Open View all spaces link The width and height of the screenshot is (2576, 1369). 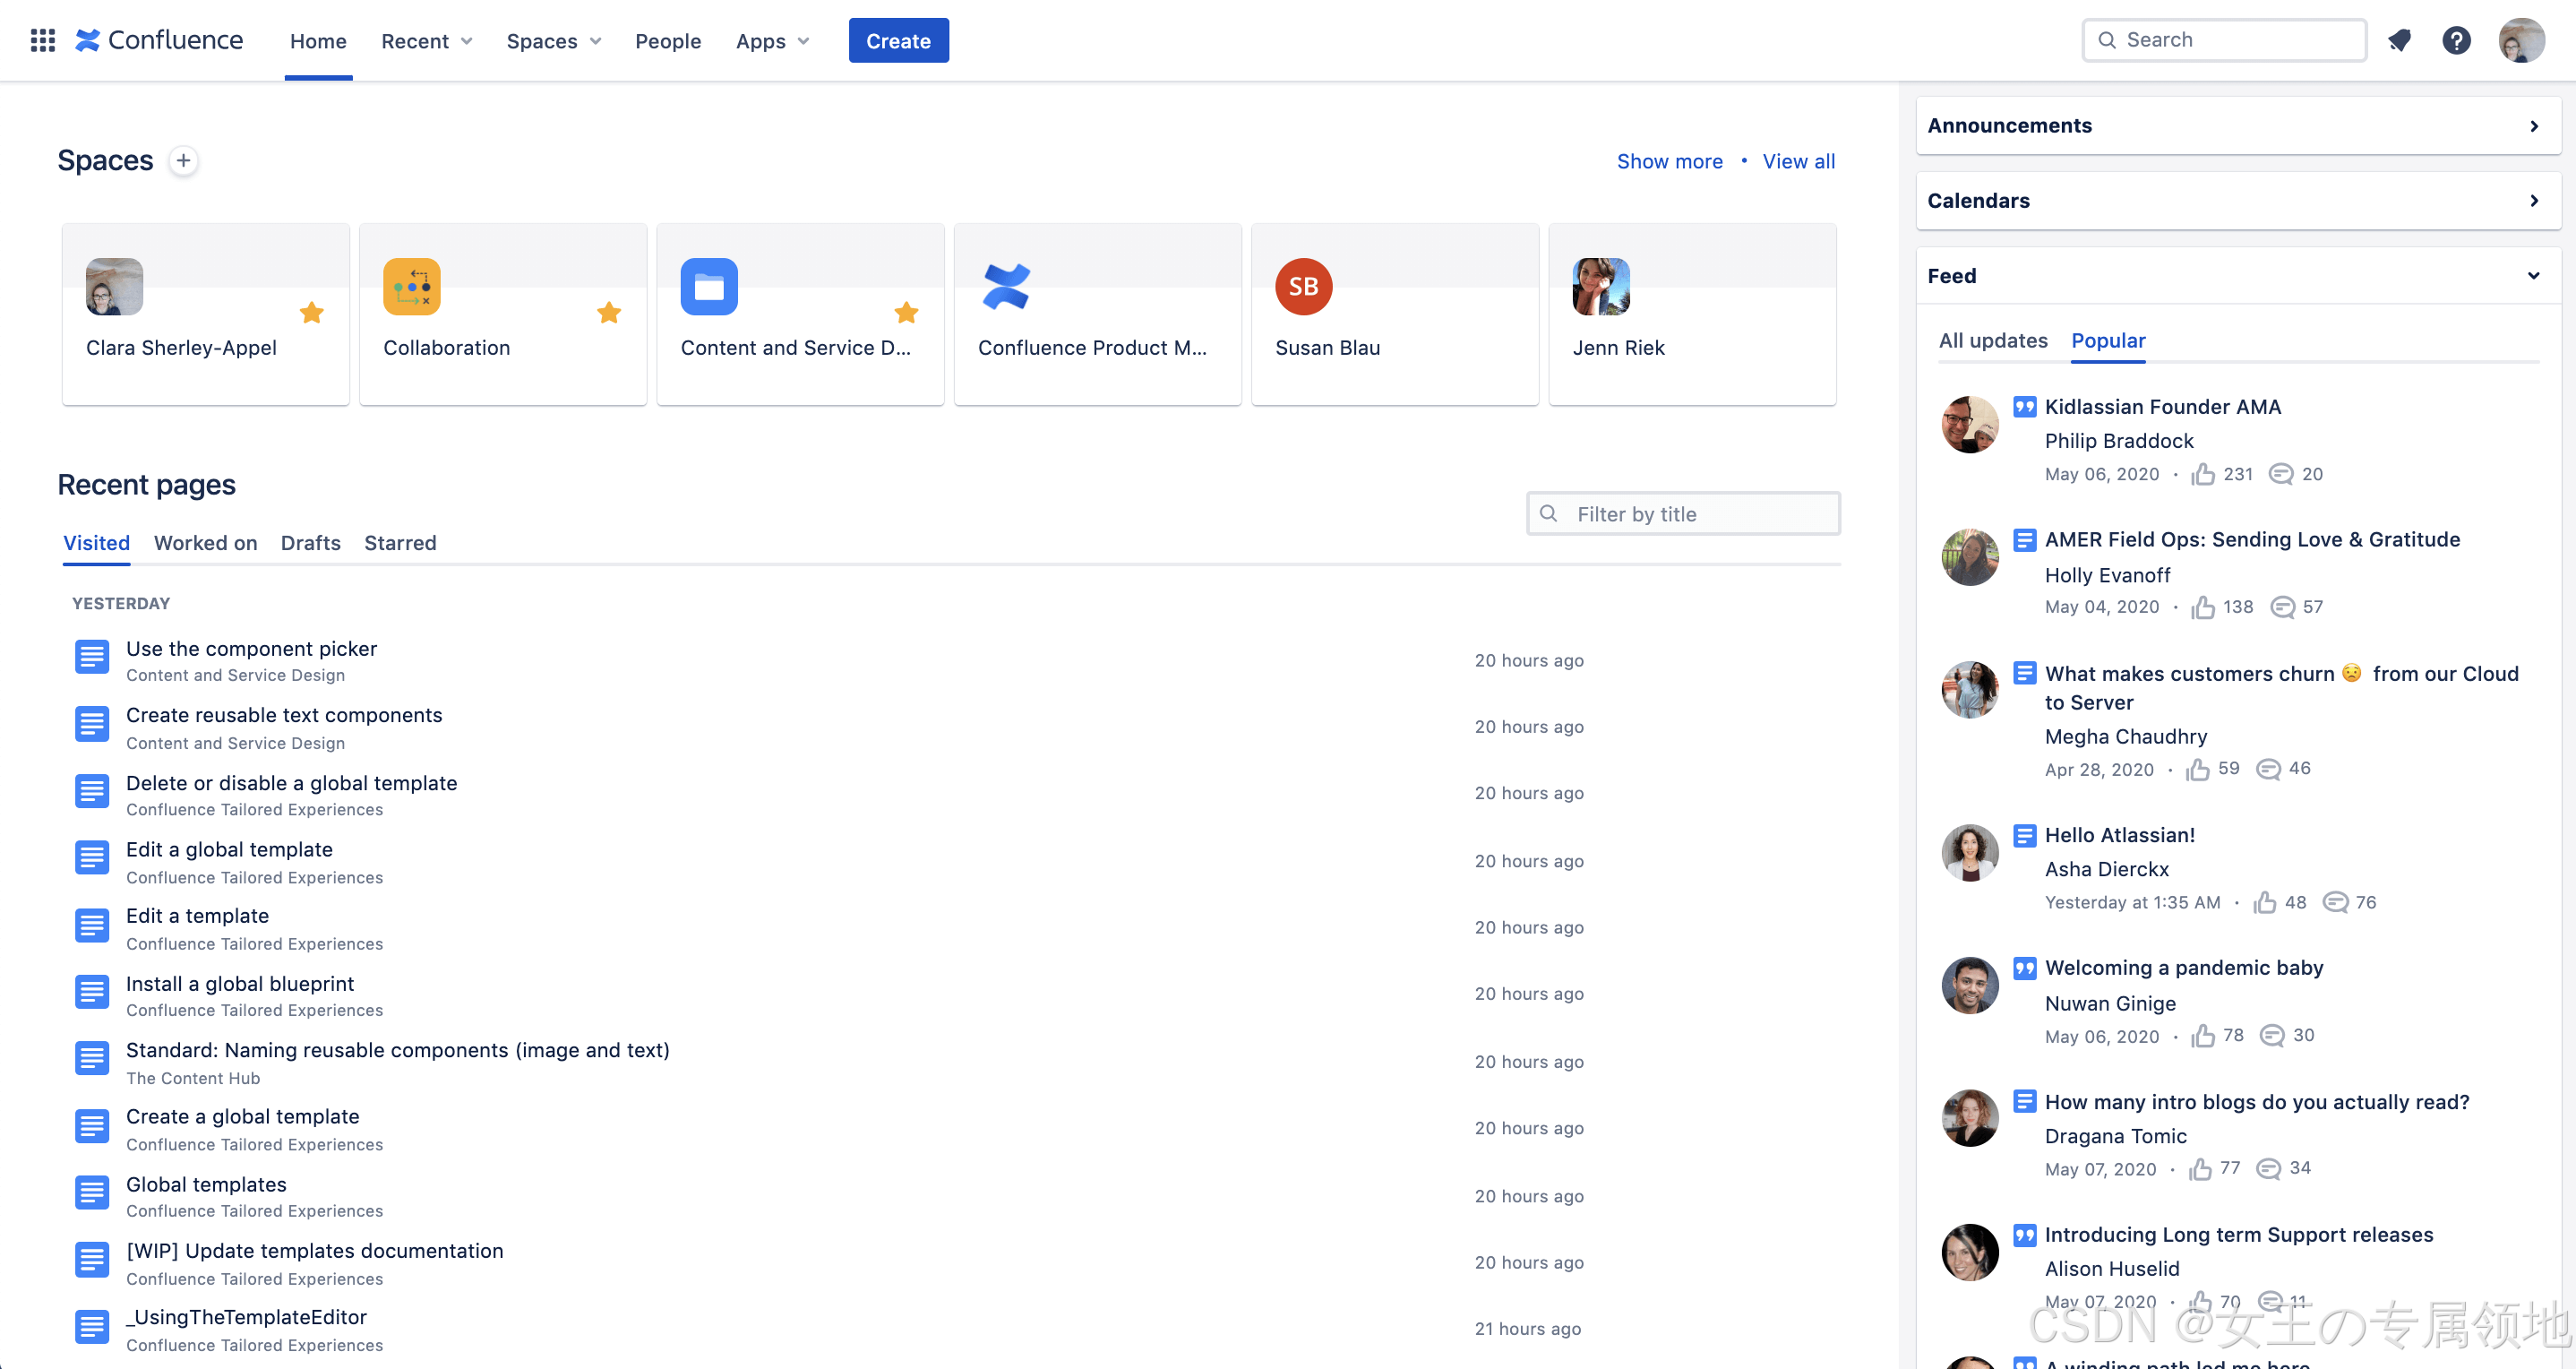(x=1798, y=161)
